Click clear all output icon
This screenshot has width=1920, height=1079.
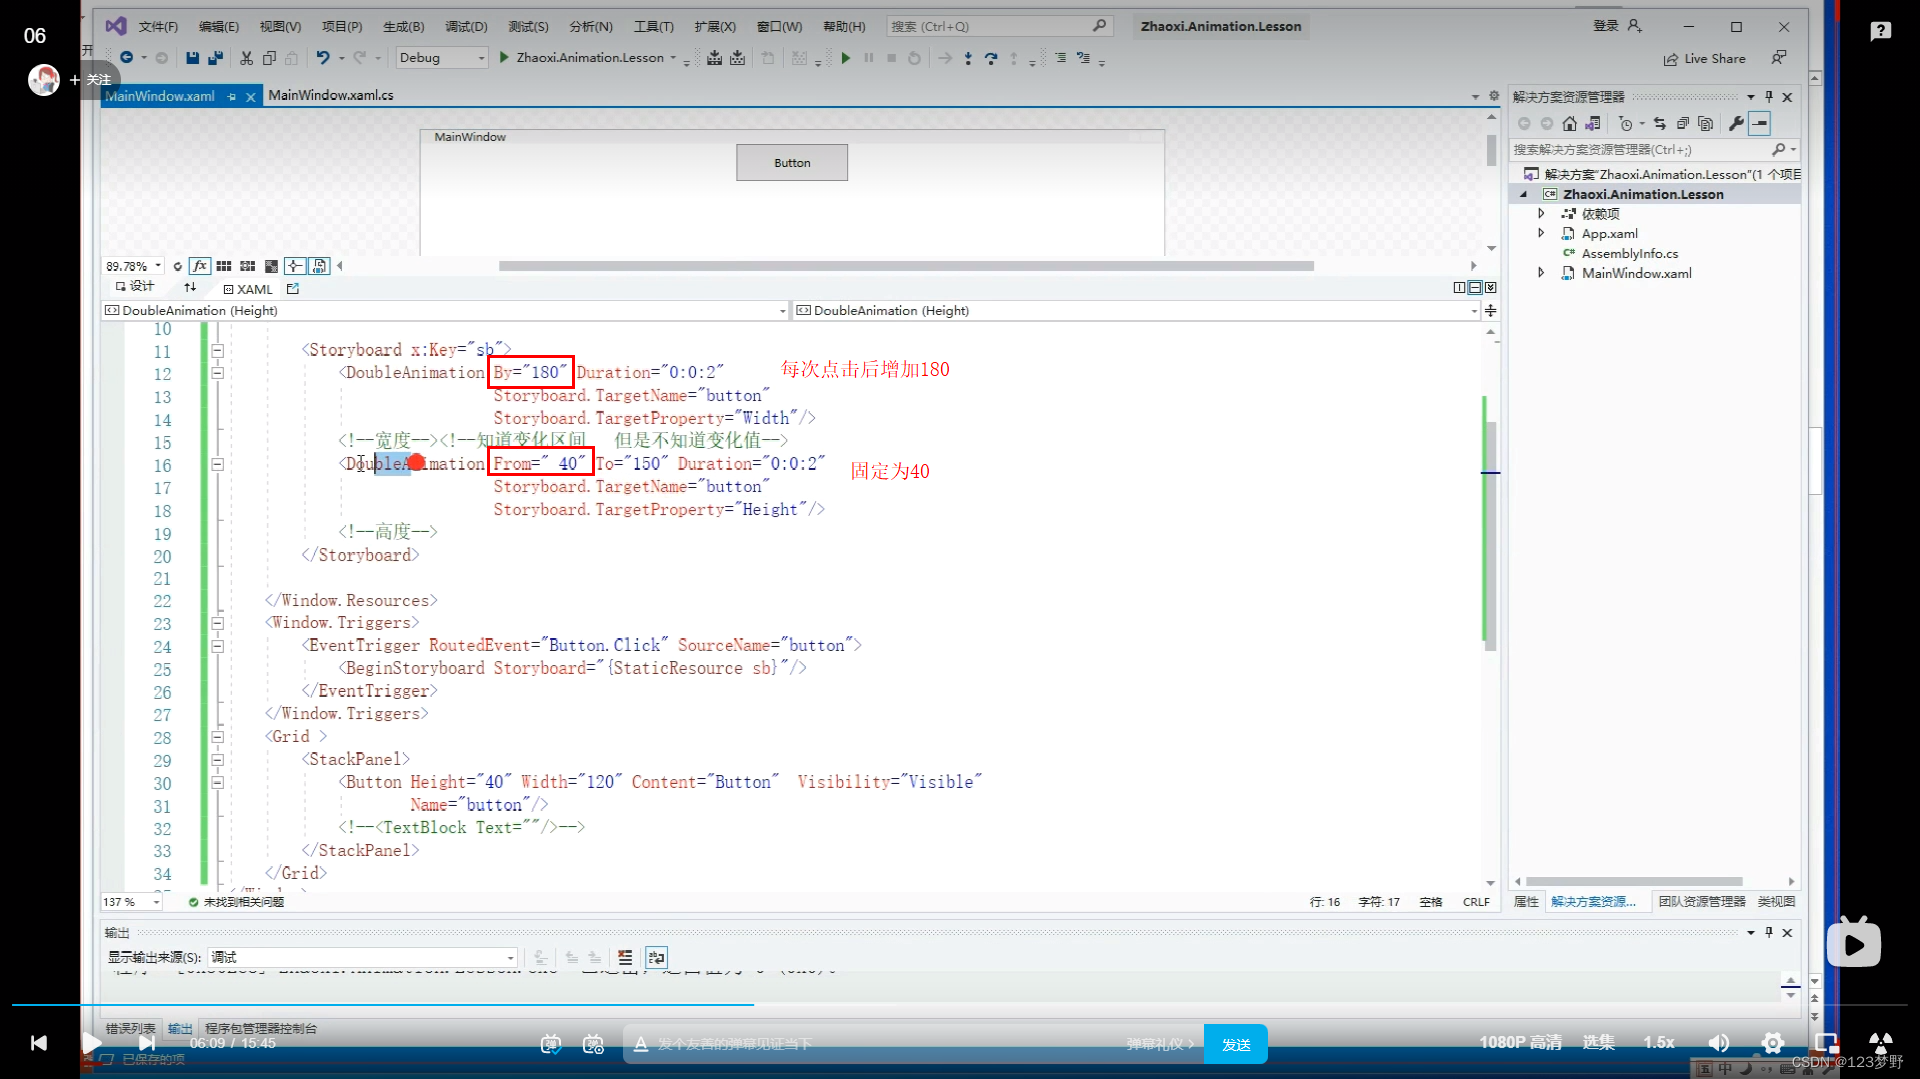tap(625, 957)
